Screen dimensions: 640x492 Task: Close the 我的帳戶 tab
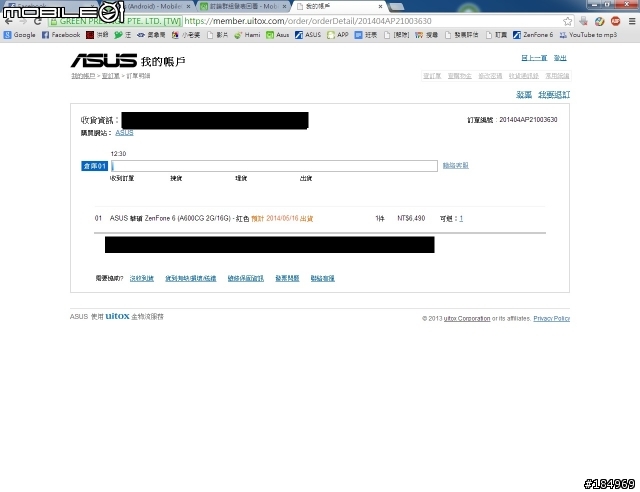pos(380,7)
